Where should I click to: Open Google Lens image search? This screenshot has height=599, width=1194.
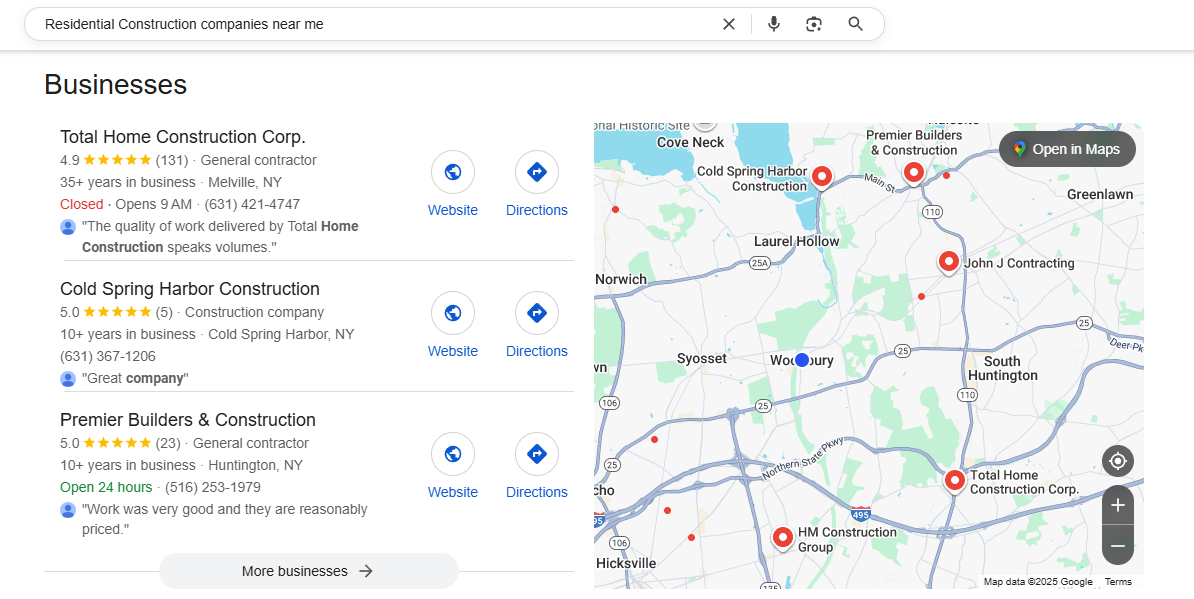pos(814,24)
